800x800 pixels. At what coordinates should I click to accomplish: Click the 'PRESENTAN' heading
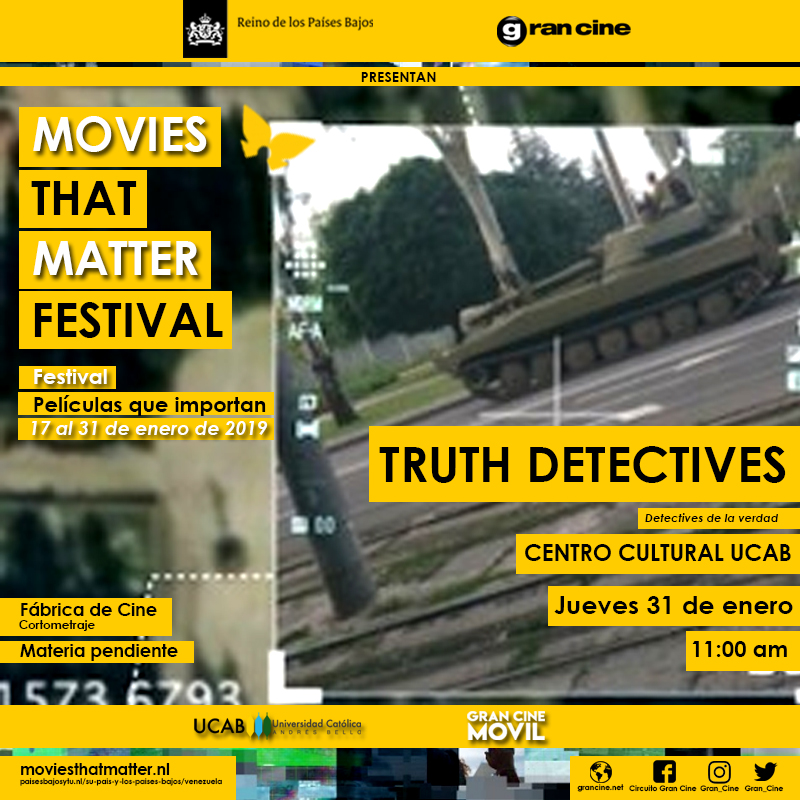pos(398,77)
